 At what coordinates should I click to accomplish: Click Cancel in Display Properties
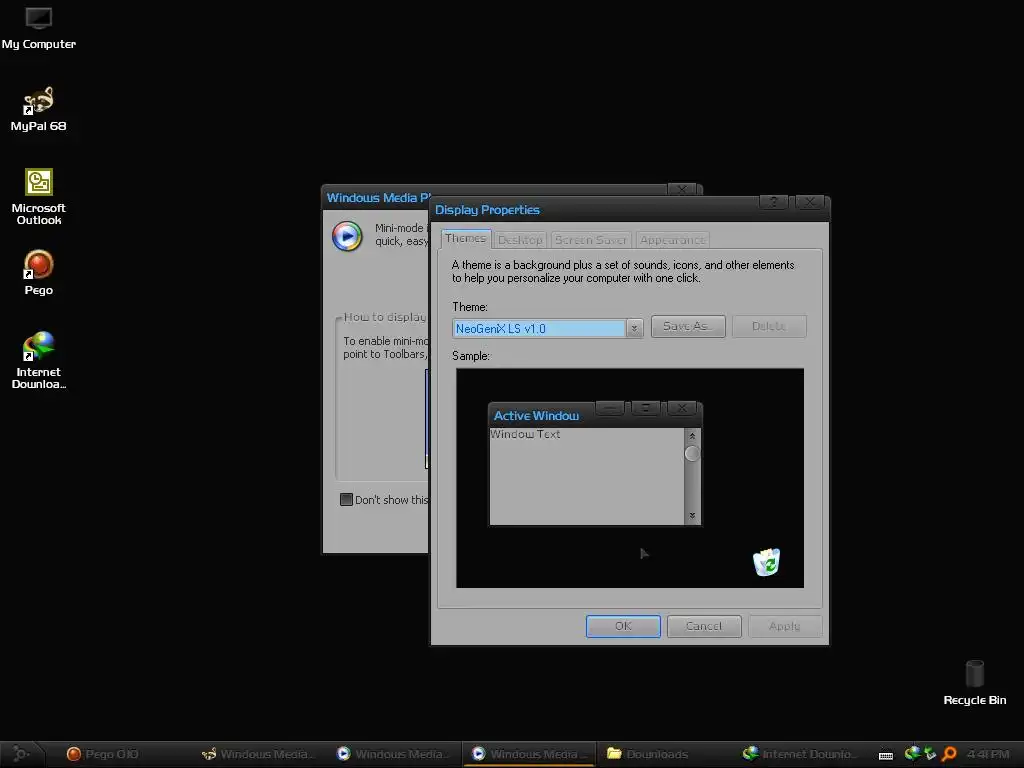704,626
